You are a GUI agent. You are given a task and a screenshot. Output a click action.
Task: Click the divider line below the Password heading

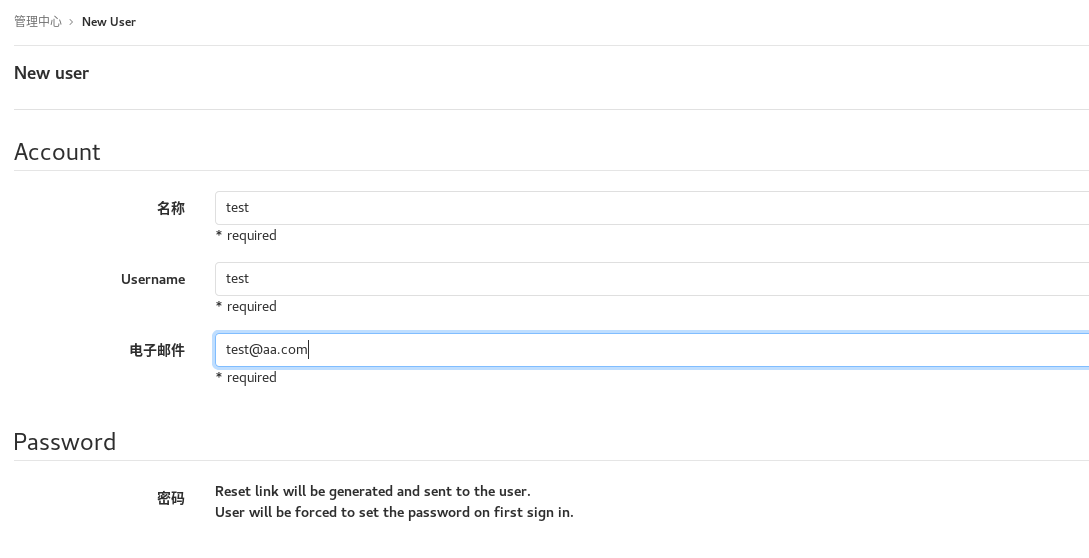[550, 460]
